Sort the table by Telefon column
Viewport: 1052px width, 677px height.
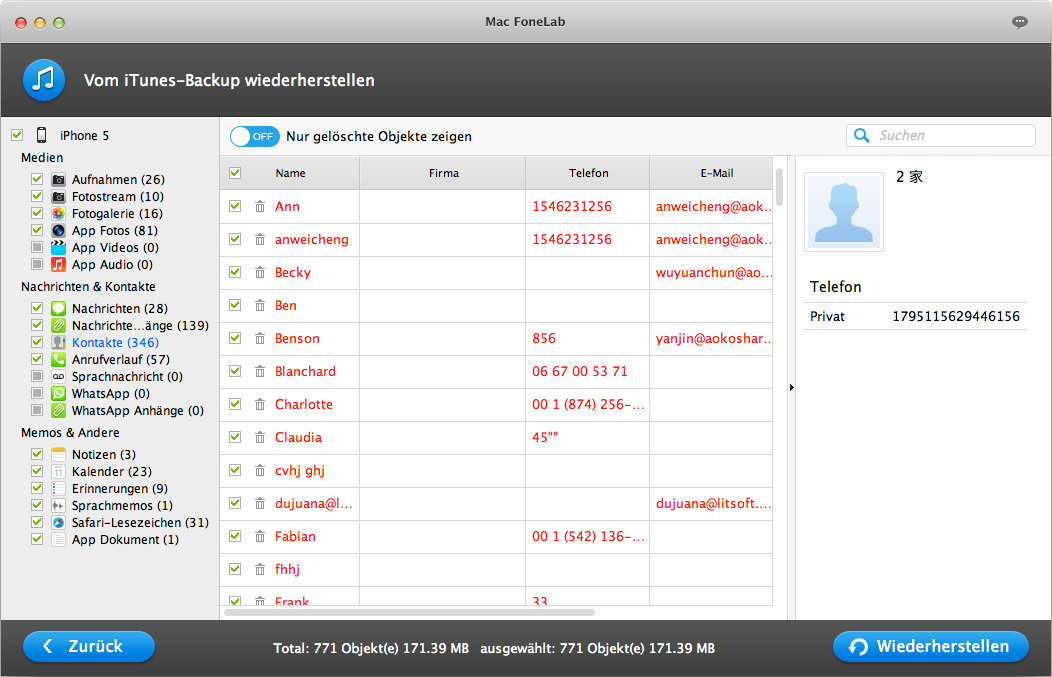588,173
